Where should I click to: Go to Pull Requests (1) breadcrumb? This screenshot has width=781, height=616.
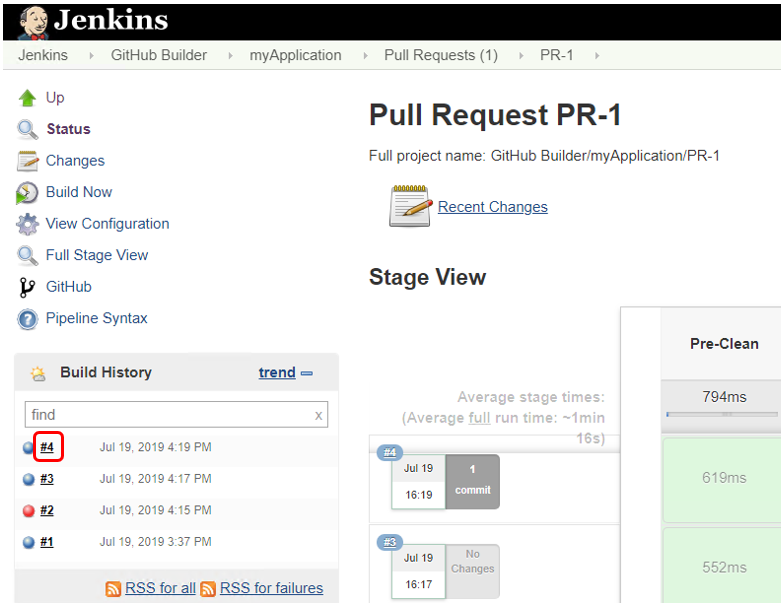tap(440, 55)
